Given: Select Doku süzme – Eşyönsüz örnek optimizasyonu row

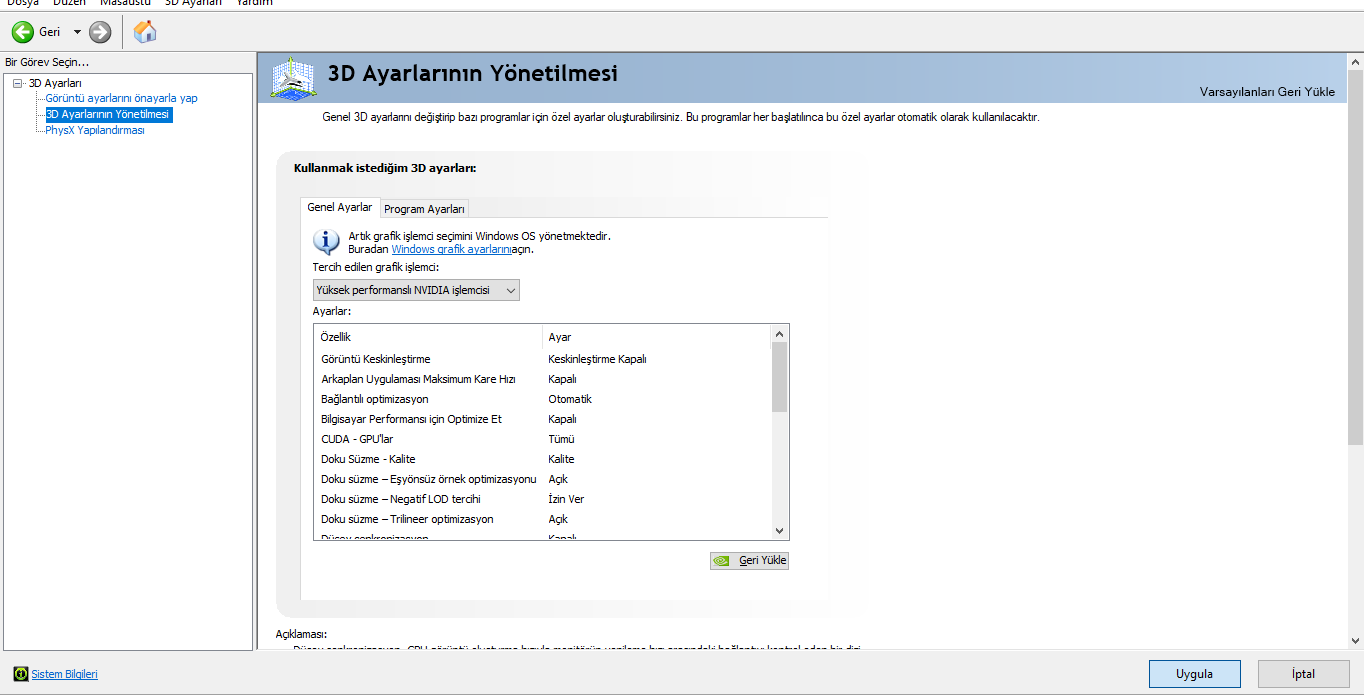Looking at the screenshot, I should click(x=542, y=479).
